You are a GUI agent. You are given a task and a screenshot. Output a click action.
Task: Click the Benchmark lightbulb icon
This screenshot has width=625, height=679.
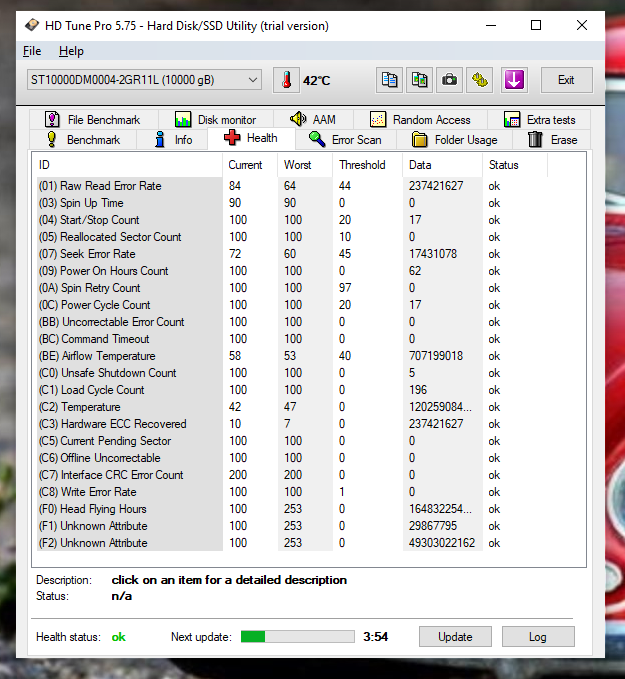(52, 139)
